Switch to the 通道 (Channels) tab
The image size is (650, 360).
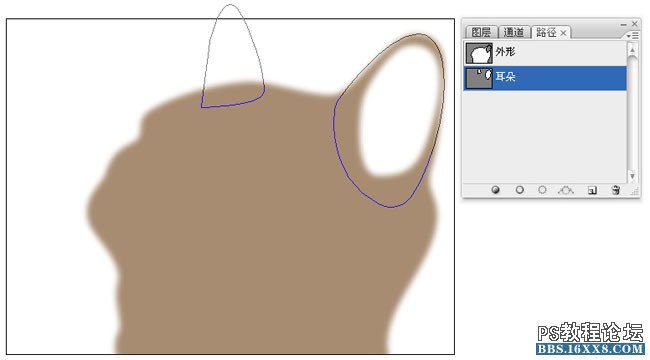coord(514,32)
